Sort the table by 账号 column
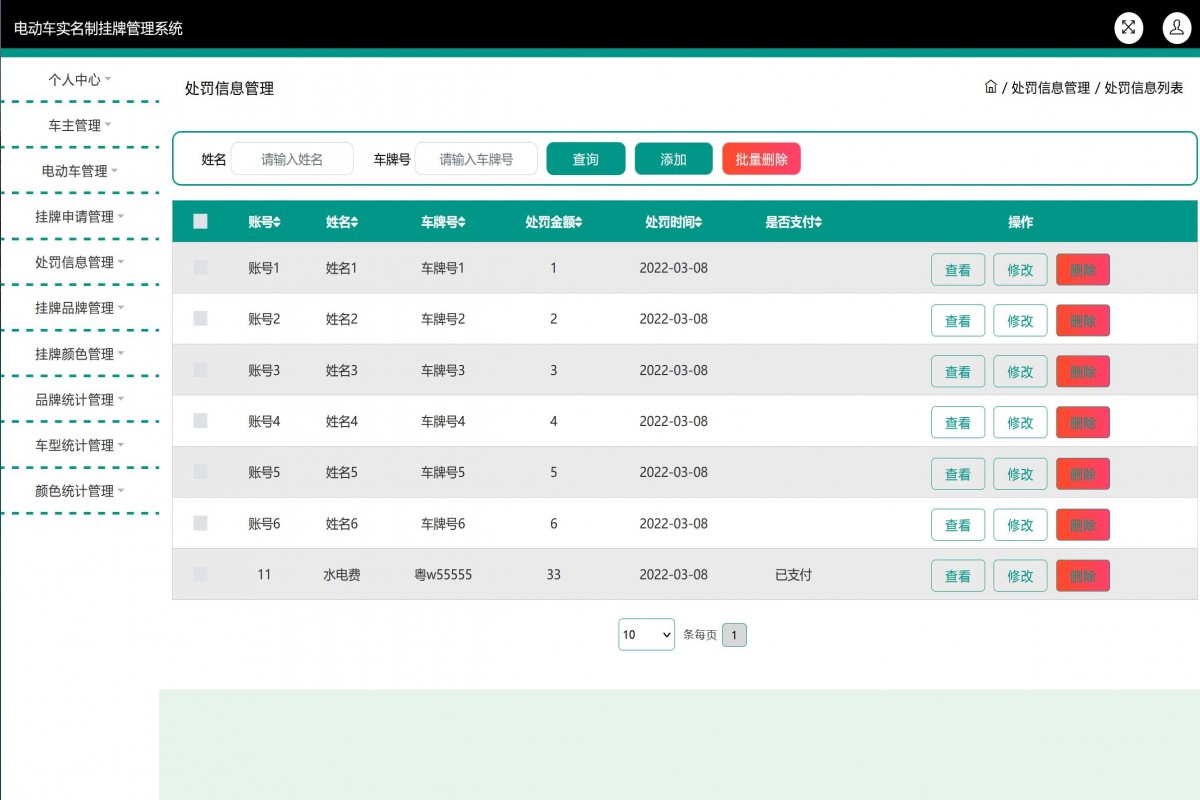Viewport: 1200px width, 800px height. pos(264,222)
